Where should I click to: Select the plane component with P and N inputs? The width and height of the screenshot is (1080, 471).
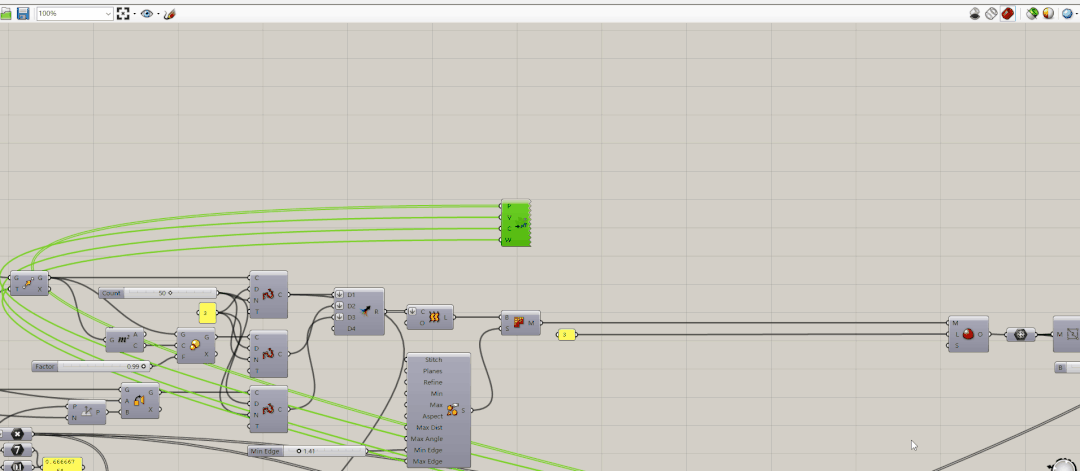click(87, 412)
